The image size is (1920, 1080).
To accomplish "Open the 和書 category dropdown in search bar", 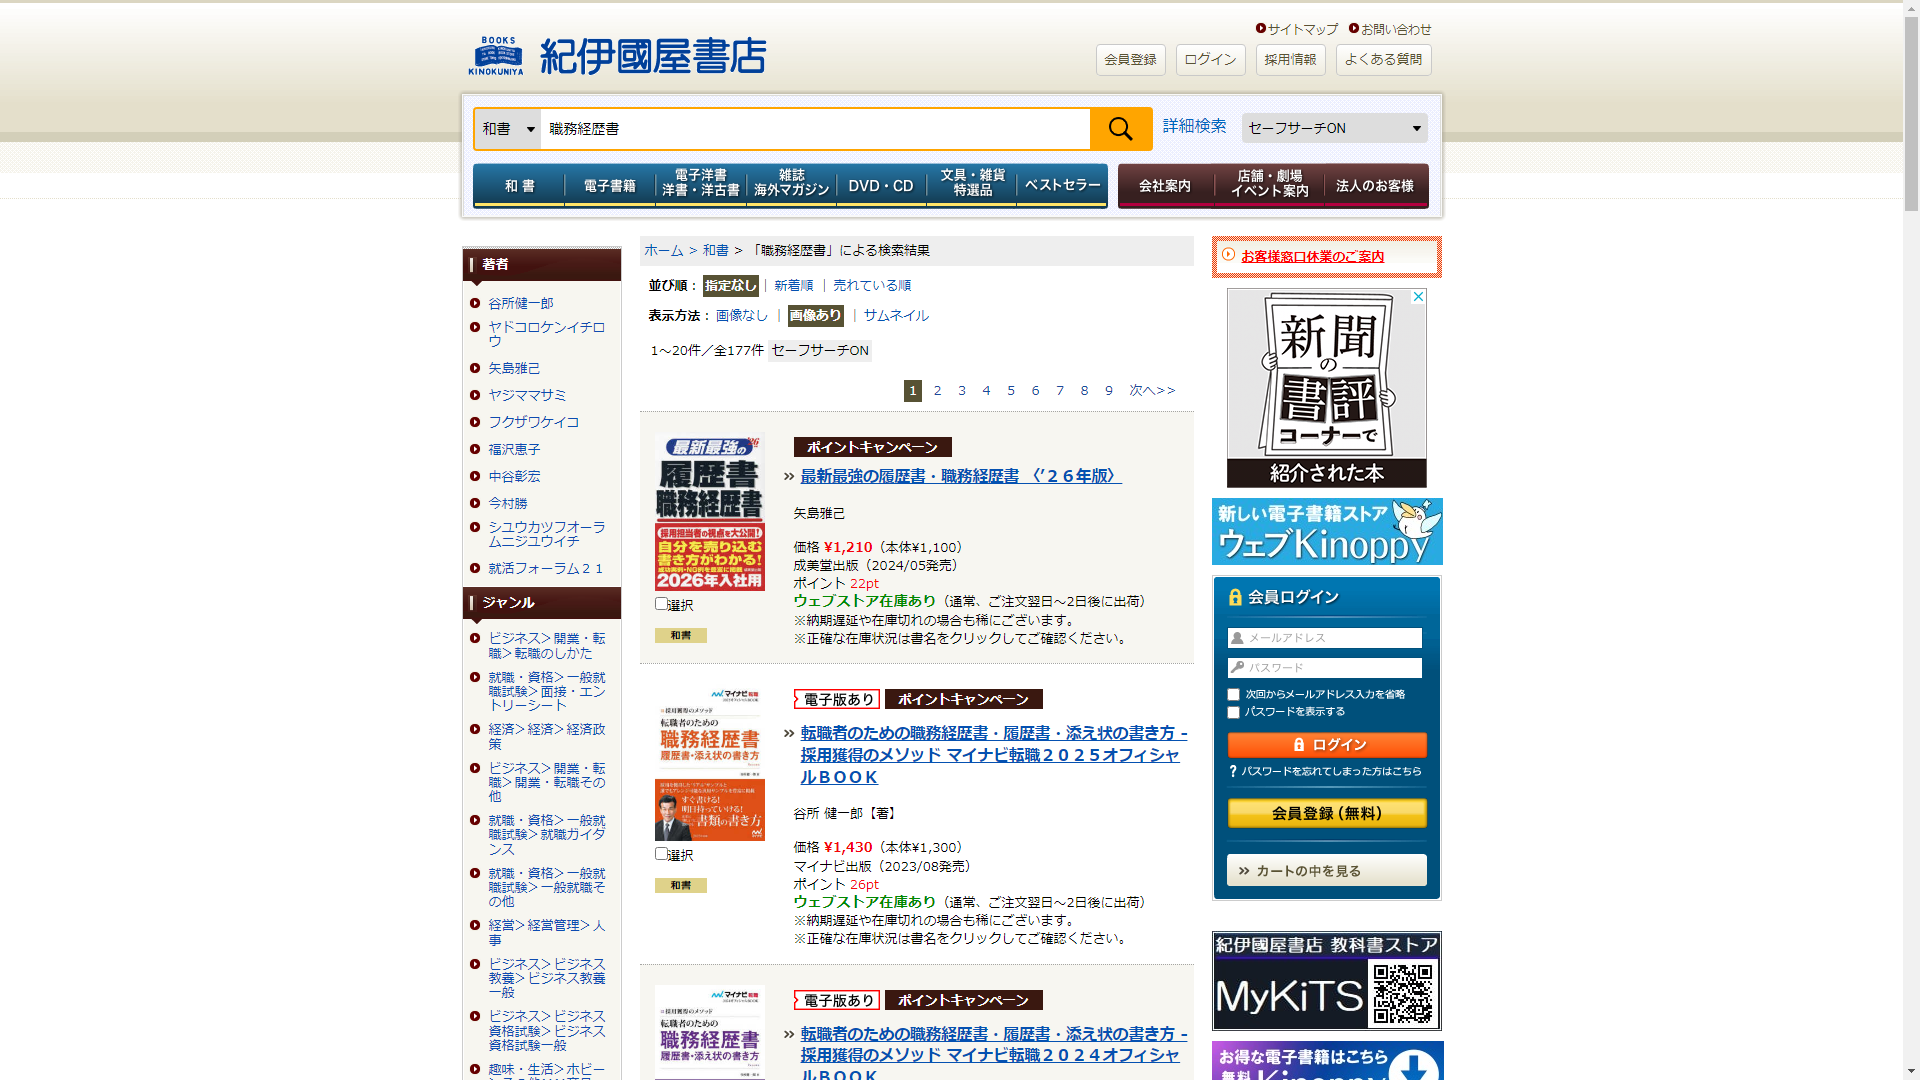I will point(508,129).
